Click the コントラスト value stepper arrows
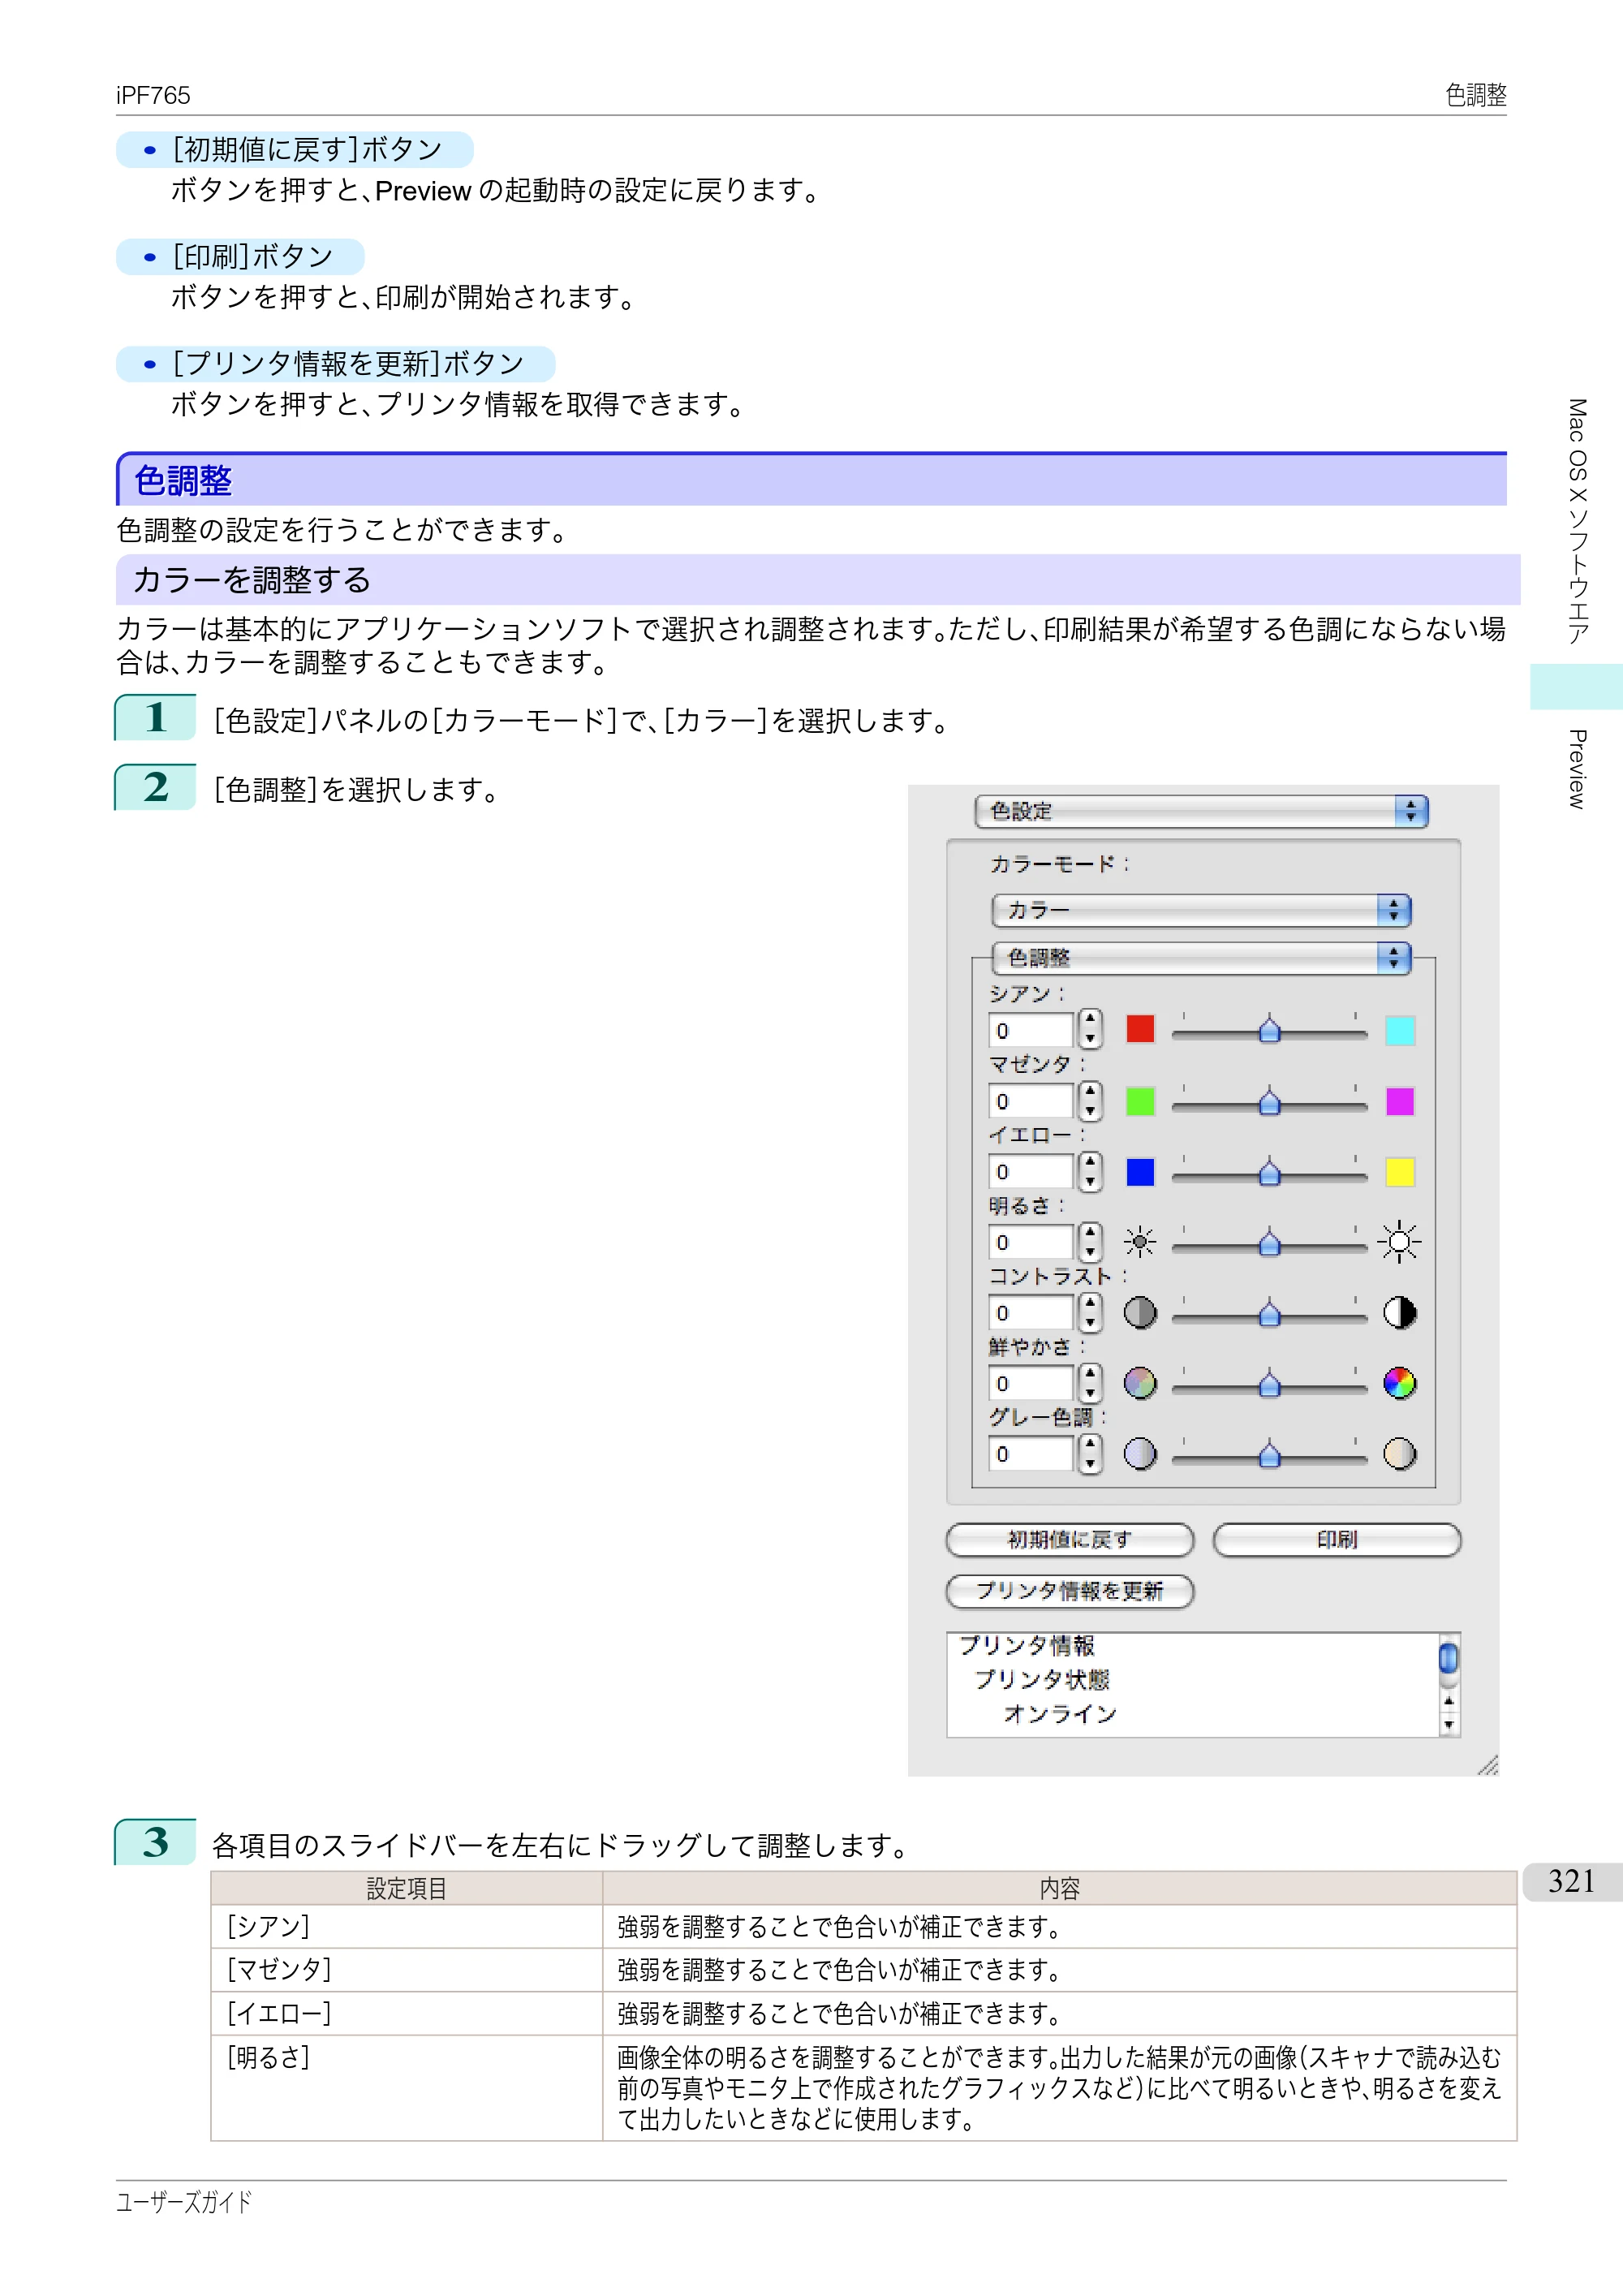The width and height of the screenshot is (1623, 2296). 1090,1313
